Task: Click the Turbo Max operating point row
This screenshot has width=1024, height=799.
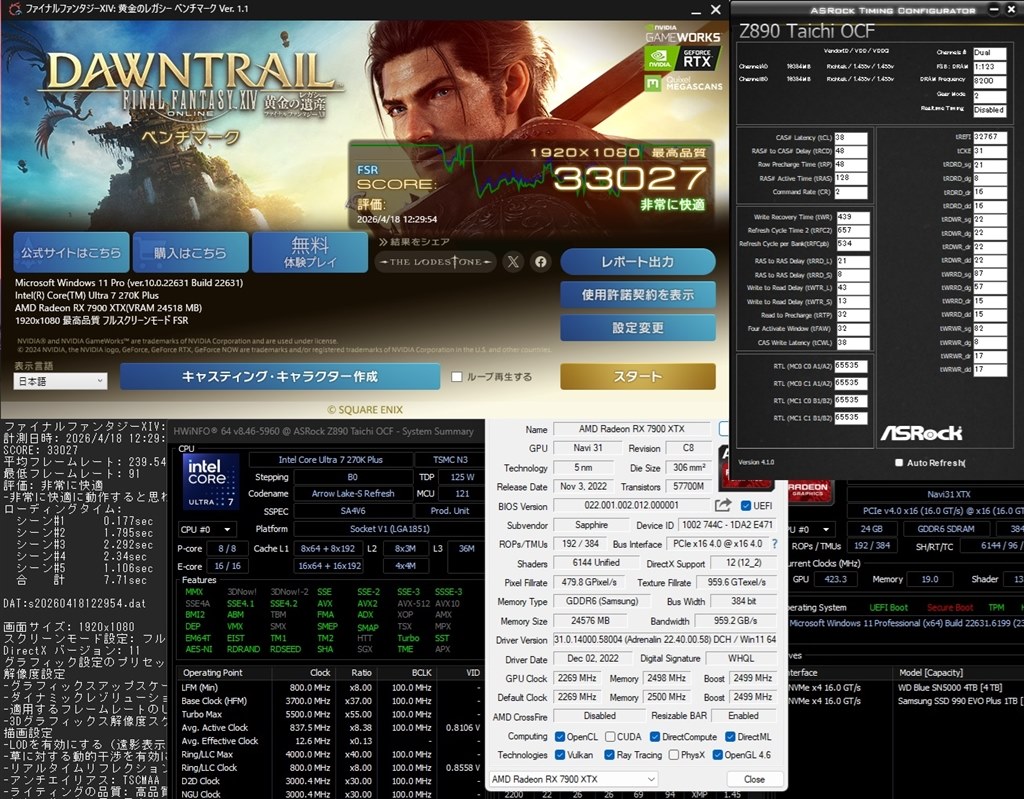Action: pyautogui.click(x=330, y=714)
